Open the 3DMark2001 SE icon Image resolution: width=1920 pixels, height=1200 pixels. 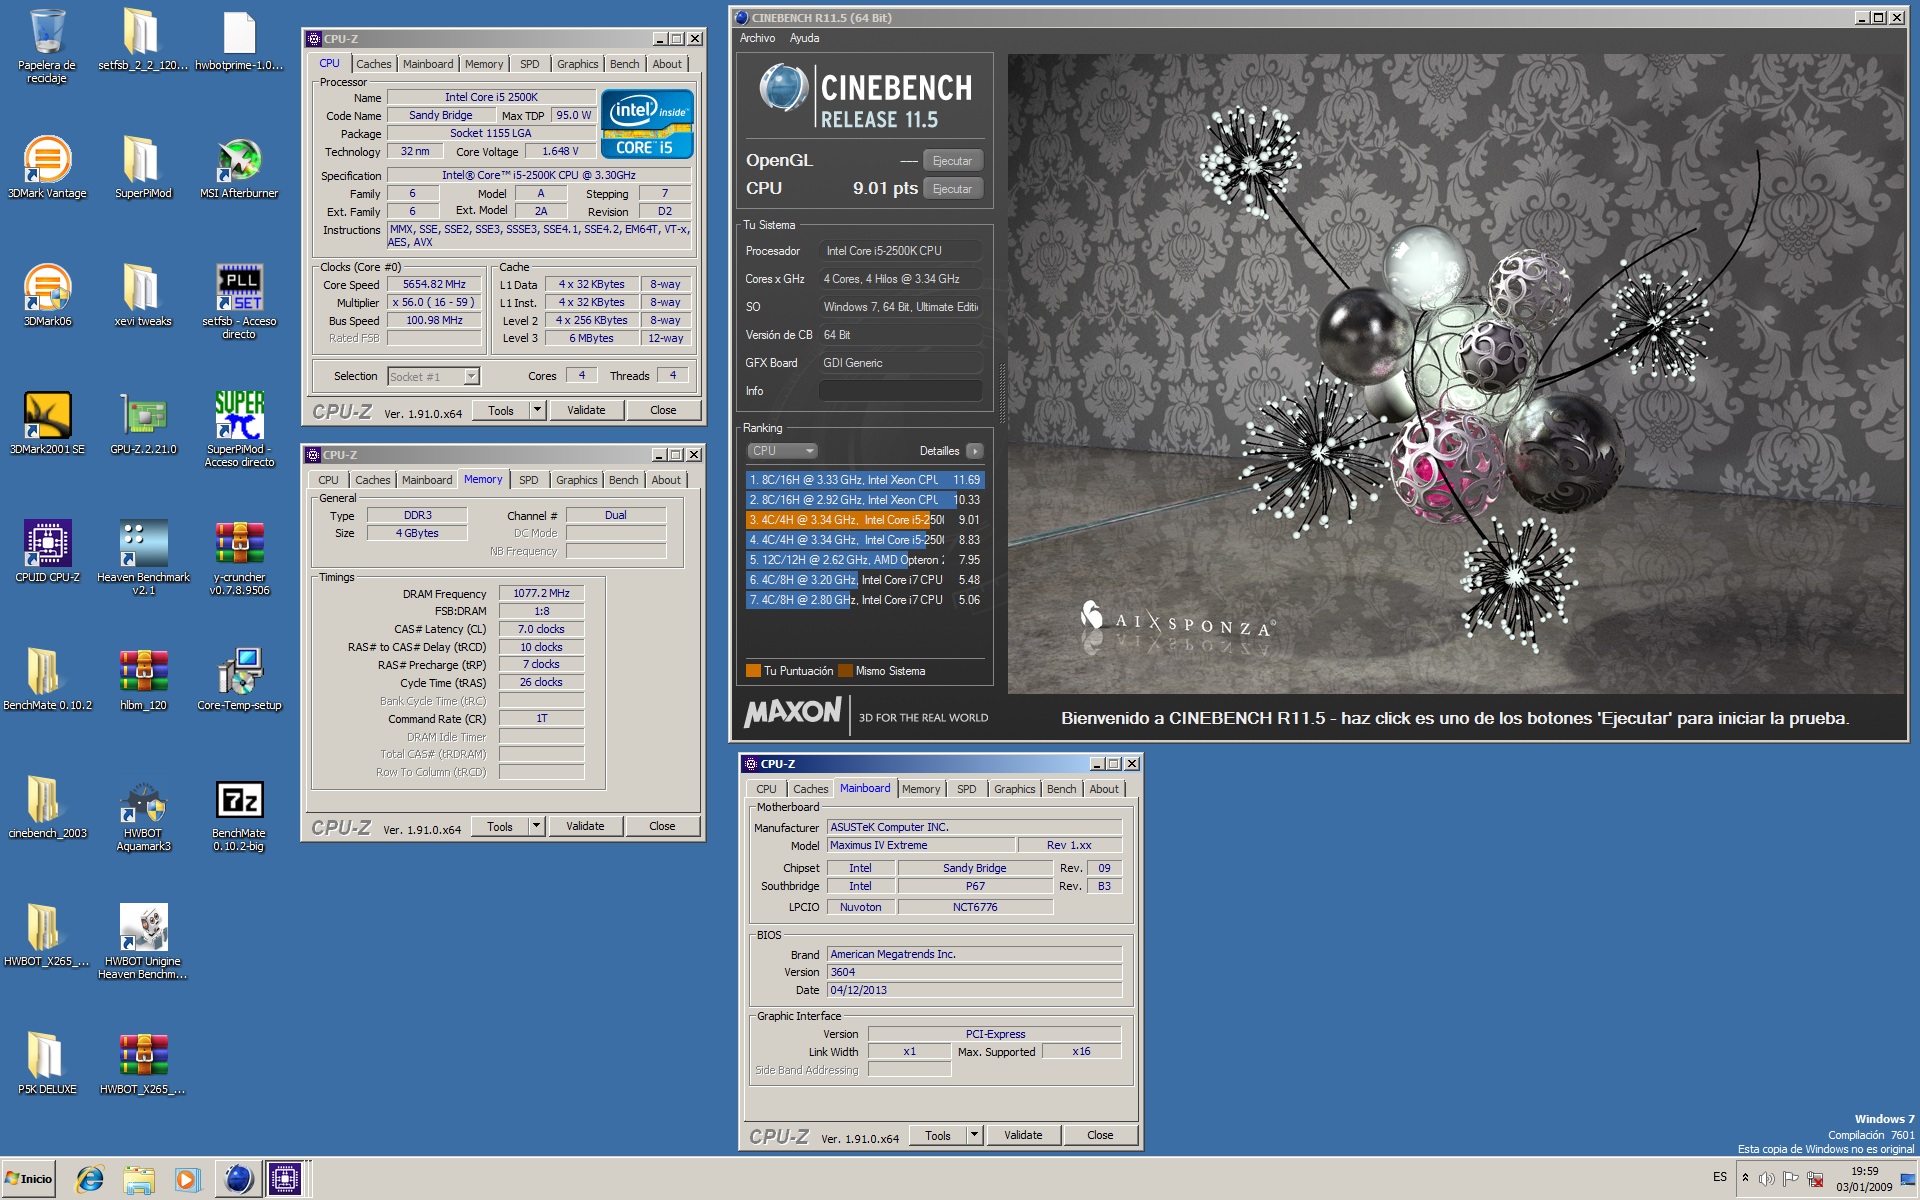[x=47, y=423]
